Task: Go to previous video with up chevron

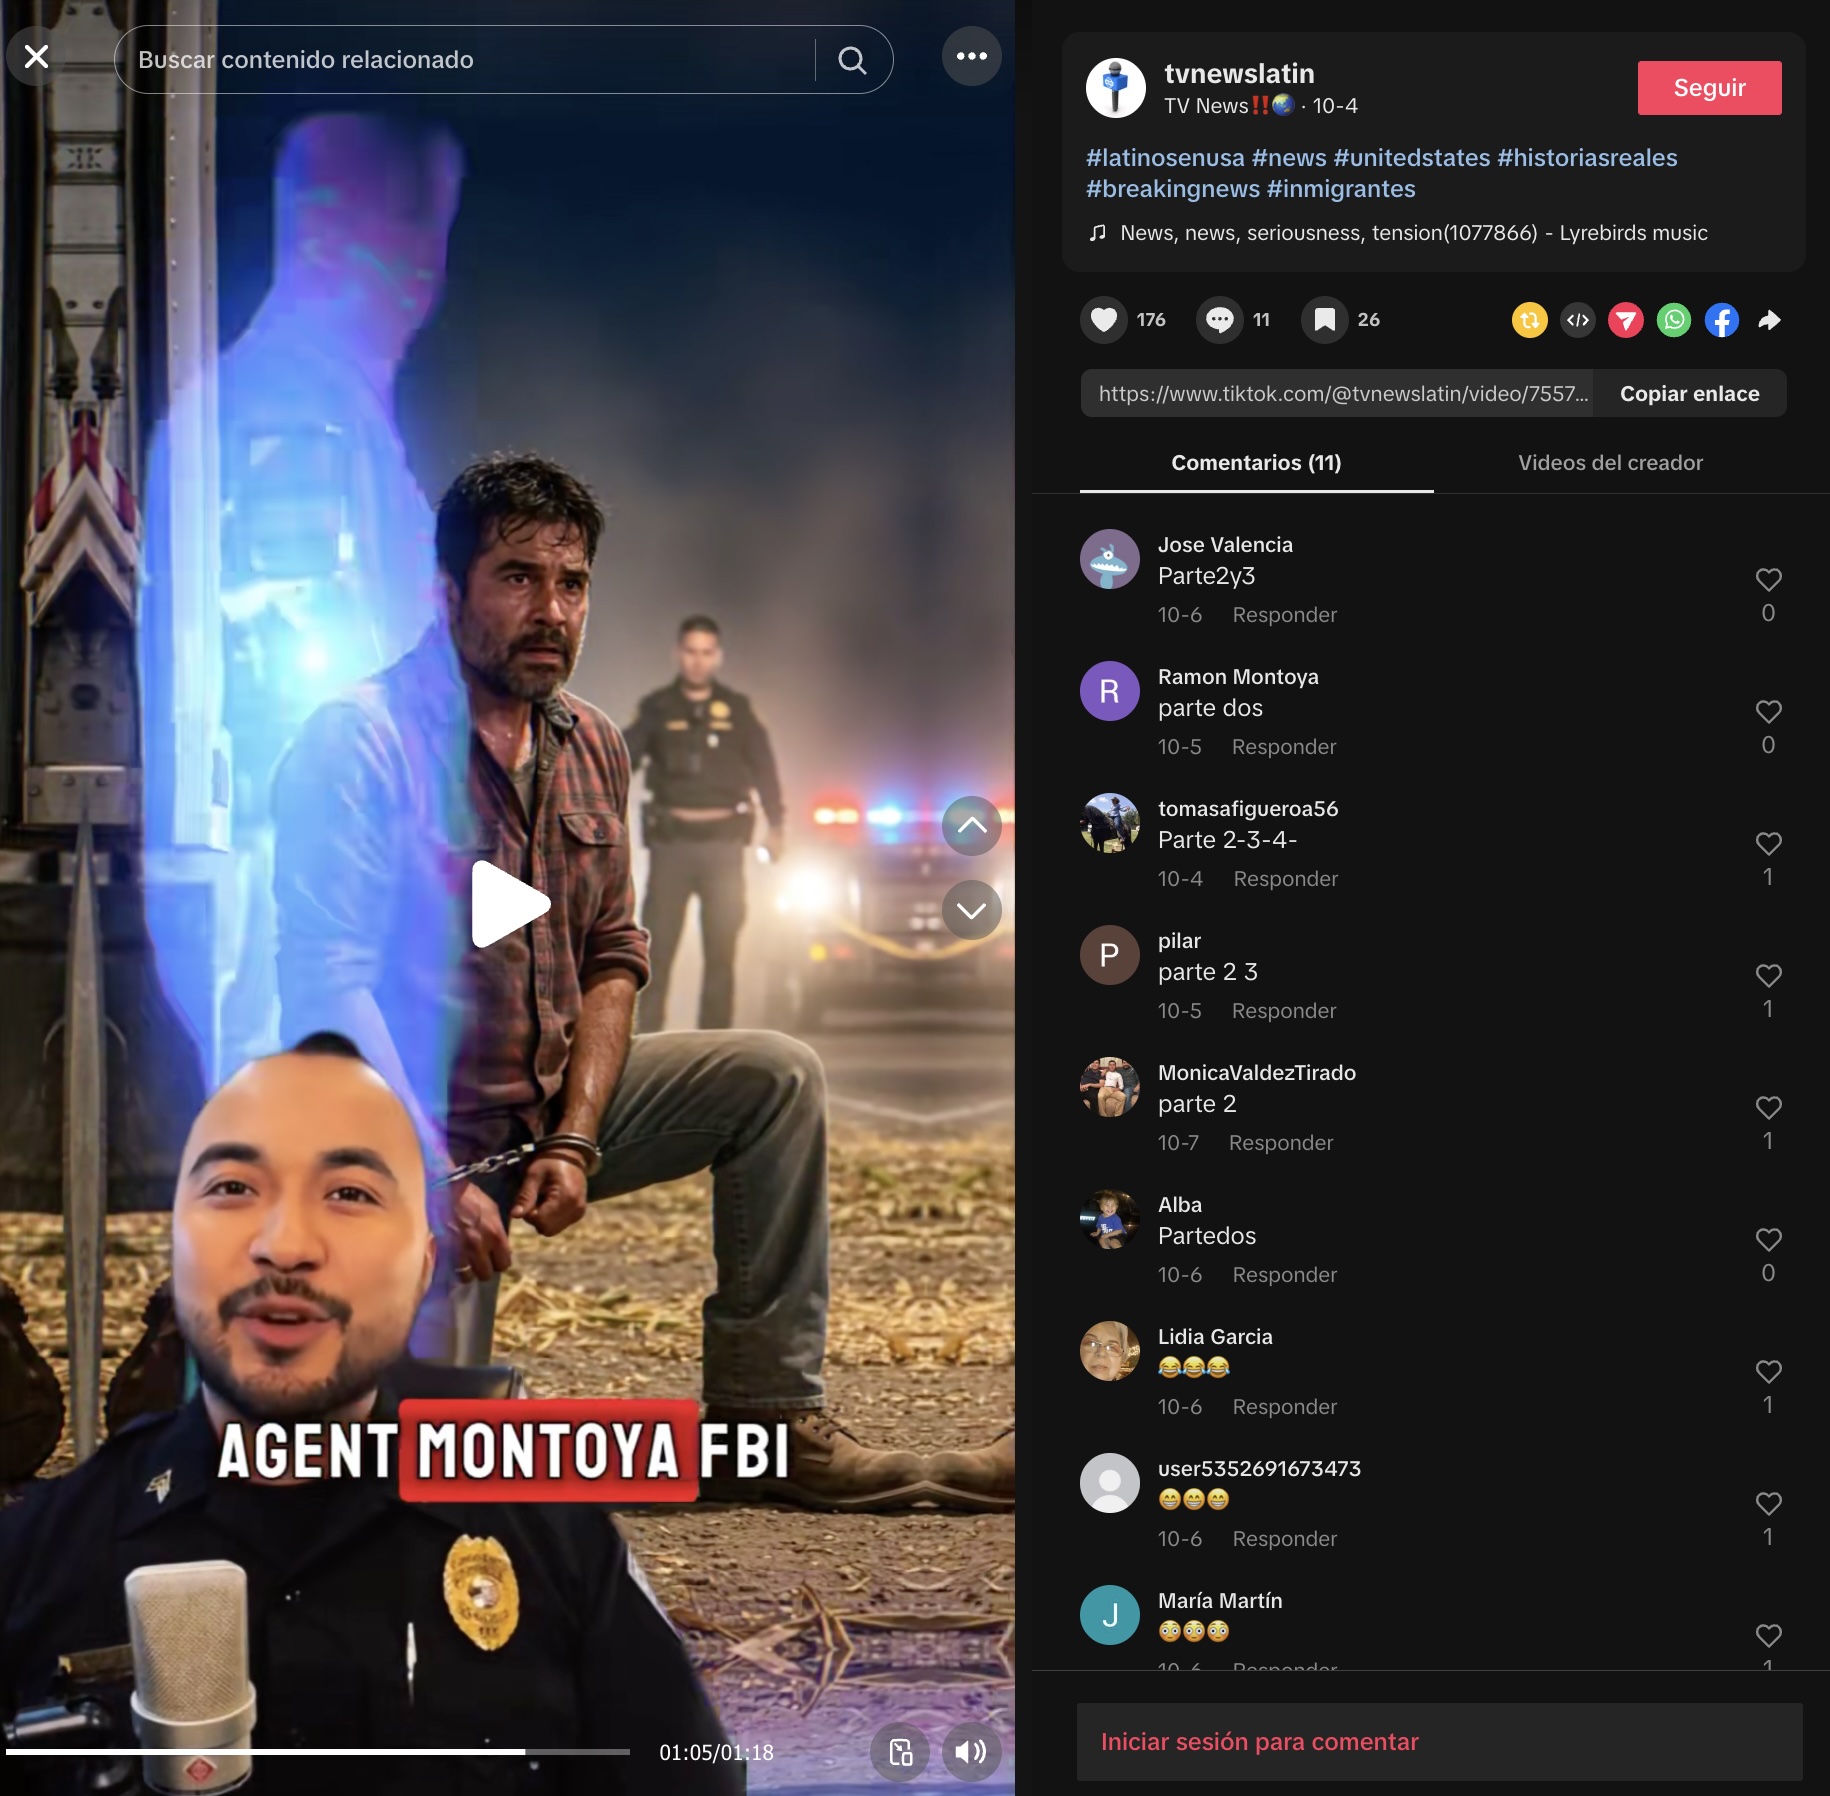Action: (971, 826)
